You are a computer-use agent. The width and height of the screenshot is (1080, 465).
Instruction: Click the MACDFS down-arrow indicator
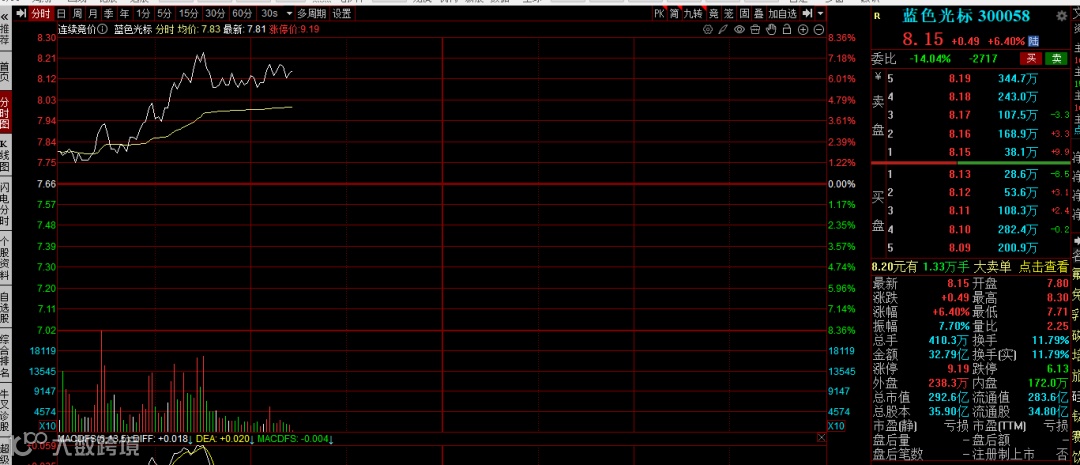click(331, 438)
